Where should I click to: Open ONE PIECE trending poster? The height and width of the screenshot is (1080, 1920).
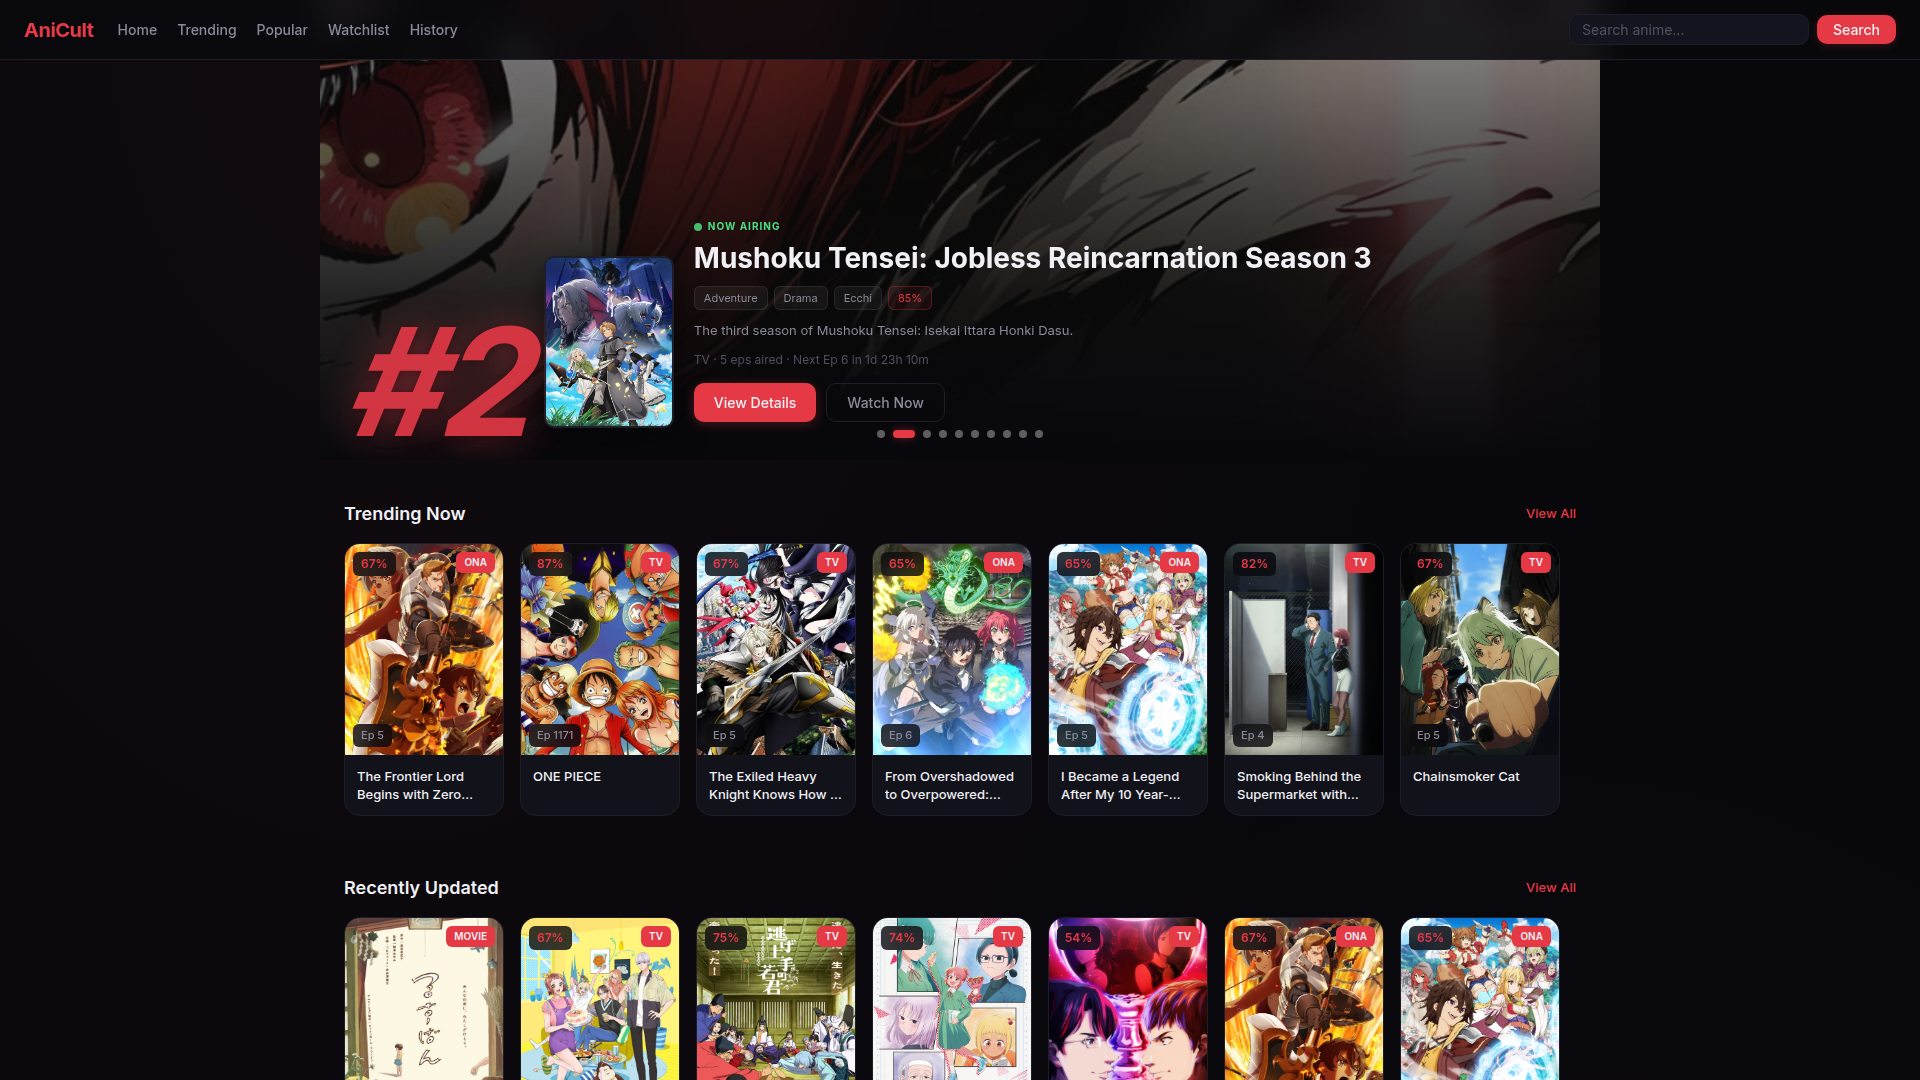click(600, 650)
